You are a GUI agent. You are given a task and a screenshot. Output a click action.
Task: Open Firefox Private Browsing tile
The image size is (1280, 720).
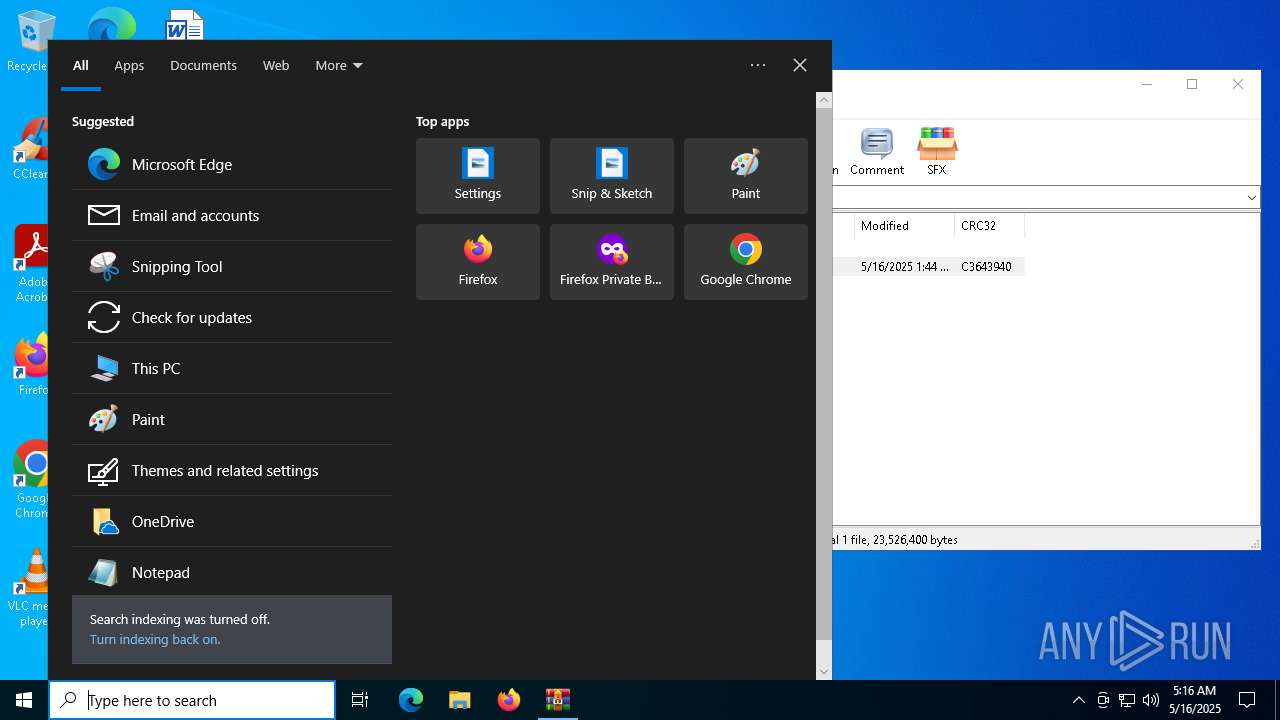(x=612, y=262)
